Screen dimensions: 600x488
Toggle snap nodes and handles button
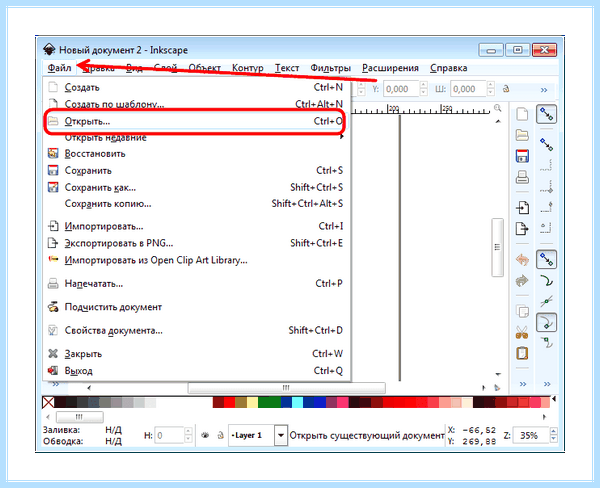click(546, 260)
